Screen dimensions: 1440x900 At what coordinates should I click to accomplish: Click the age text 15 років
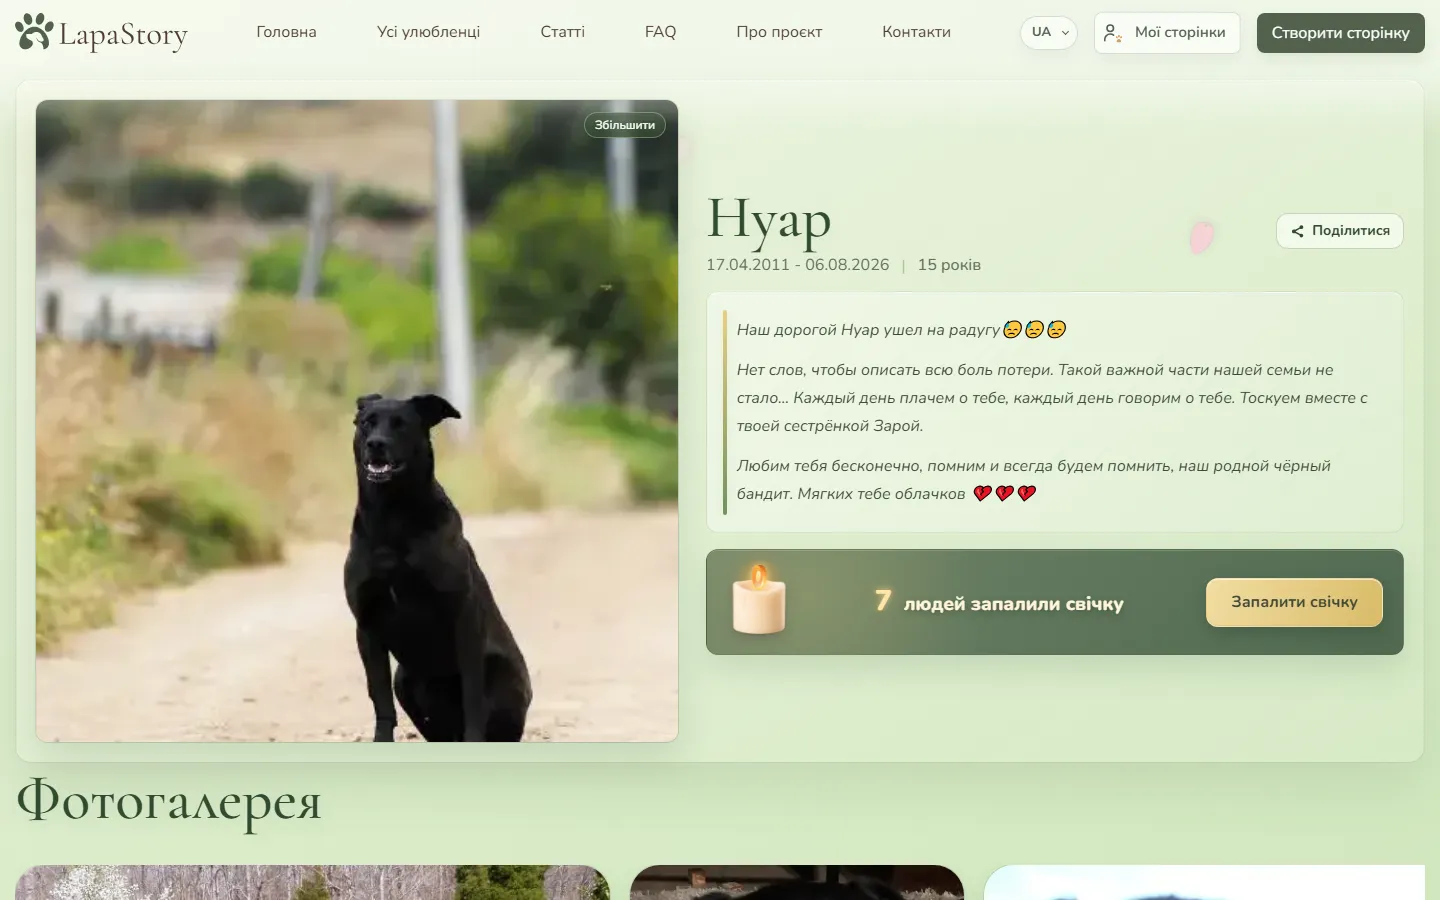949,265
